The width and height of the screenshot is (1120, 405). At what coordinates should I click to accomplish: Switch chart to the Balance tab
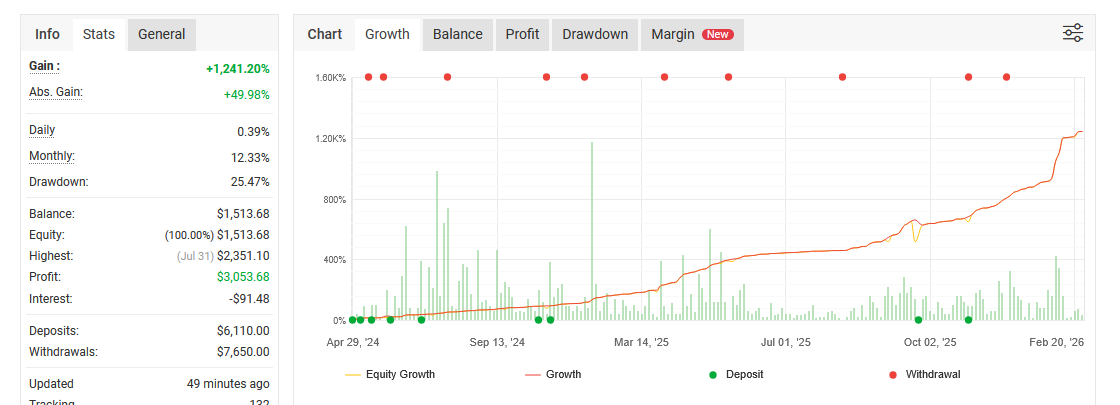[457, 34]
